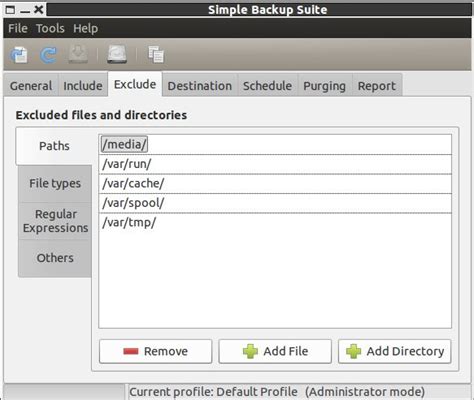The height and width of the screenshot is (400, 474).
Task: Show the Others exclusion section
Action: (55, 258)
